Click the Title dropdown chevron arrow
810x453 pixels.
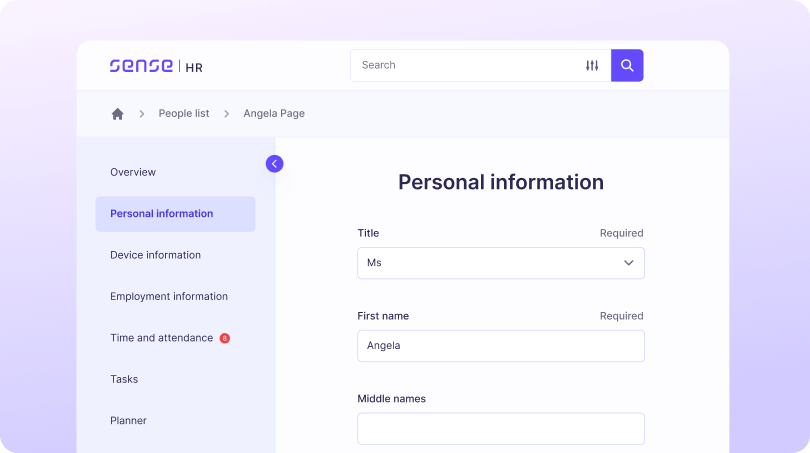pyautogui.click(x=629, y=263)
